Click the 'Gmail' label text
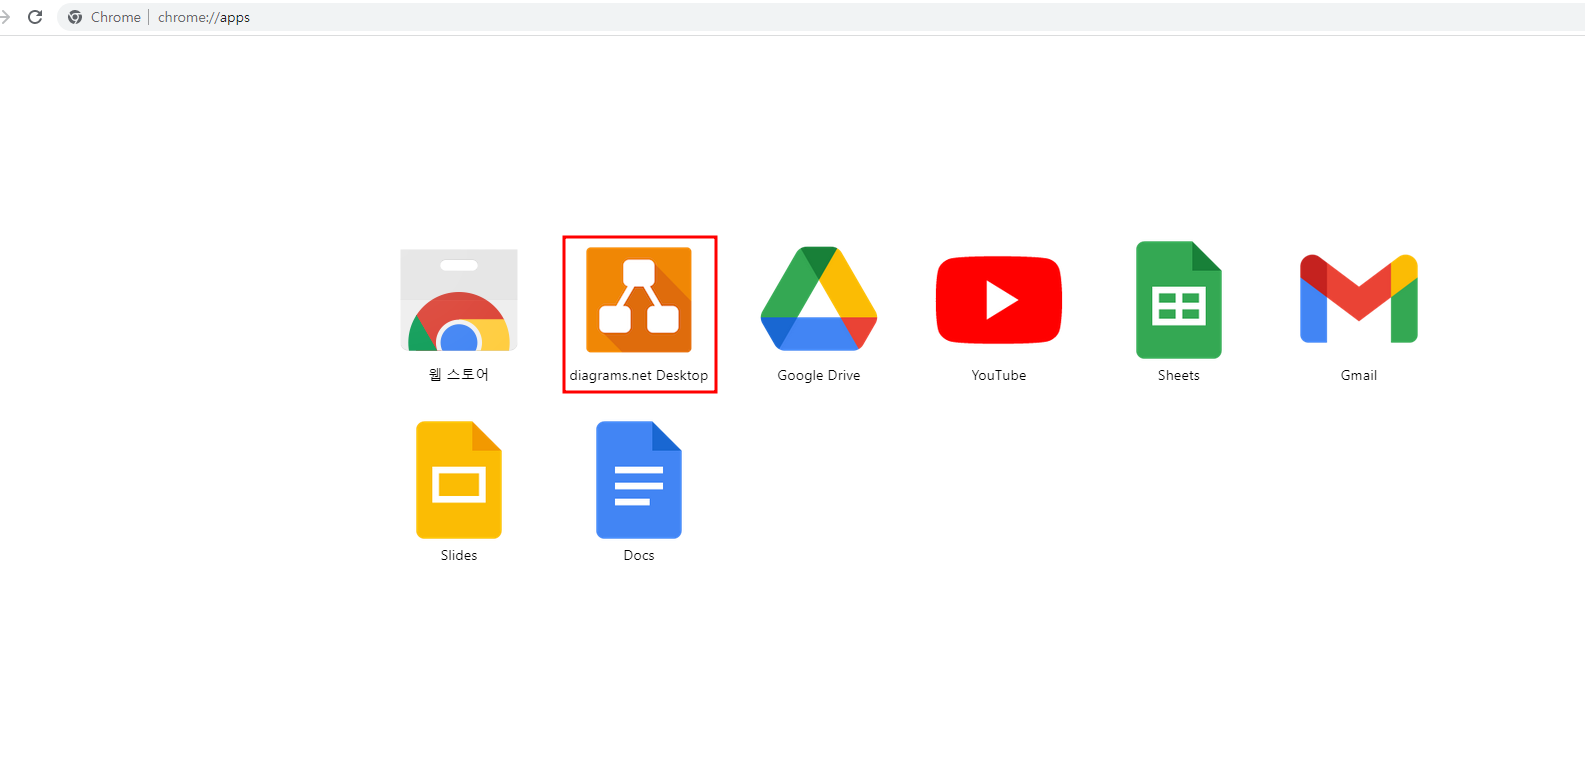 1359,375
